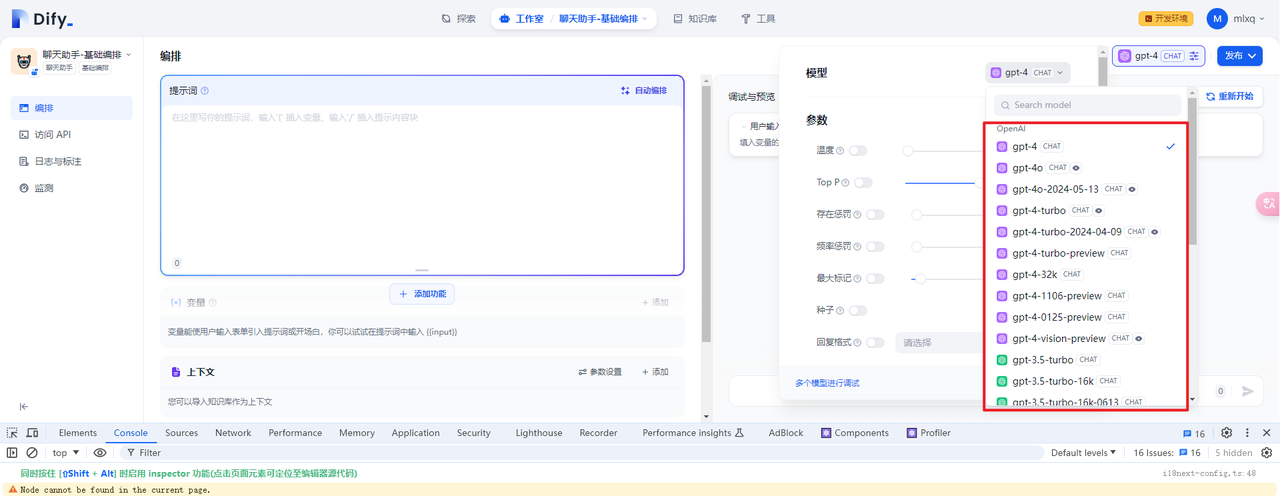Open the 请选择 reply format dropdown
1280x502 pixels.
point(940,343)
